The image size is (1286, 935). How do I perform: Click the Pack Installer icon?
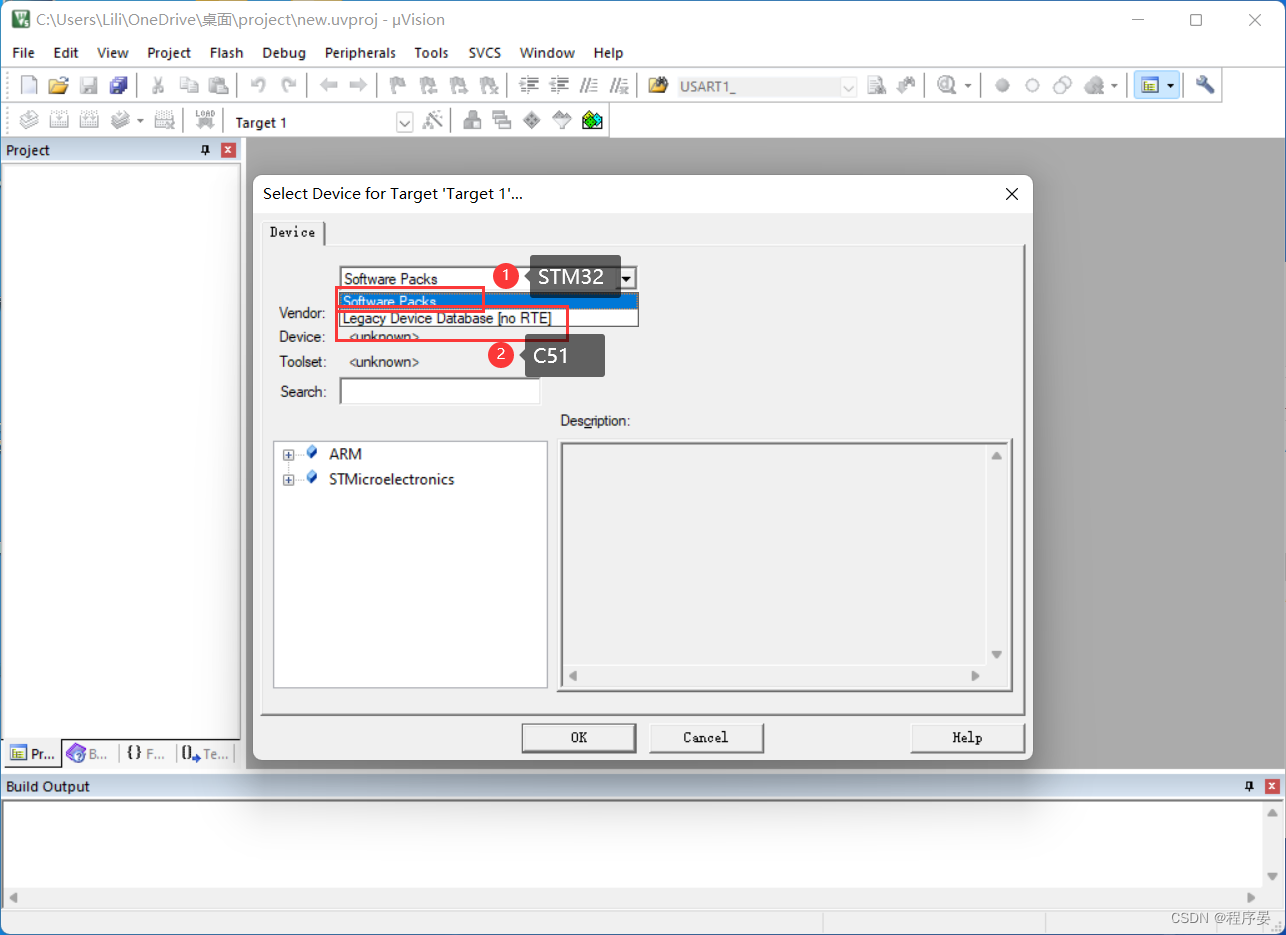(x=592, y=121)
